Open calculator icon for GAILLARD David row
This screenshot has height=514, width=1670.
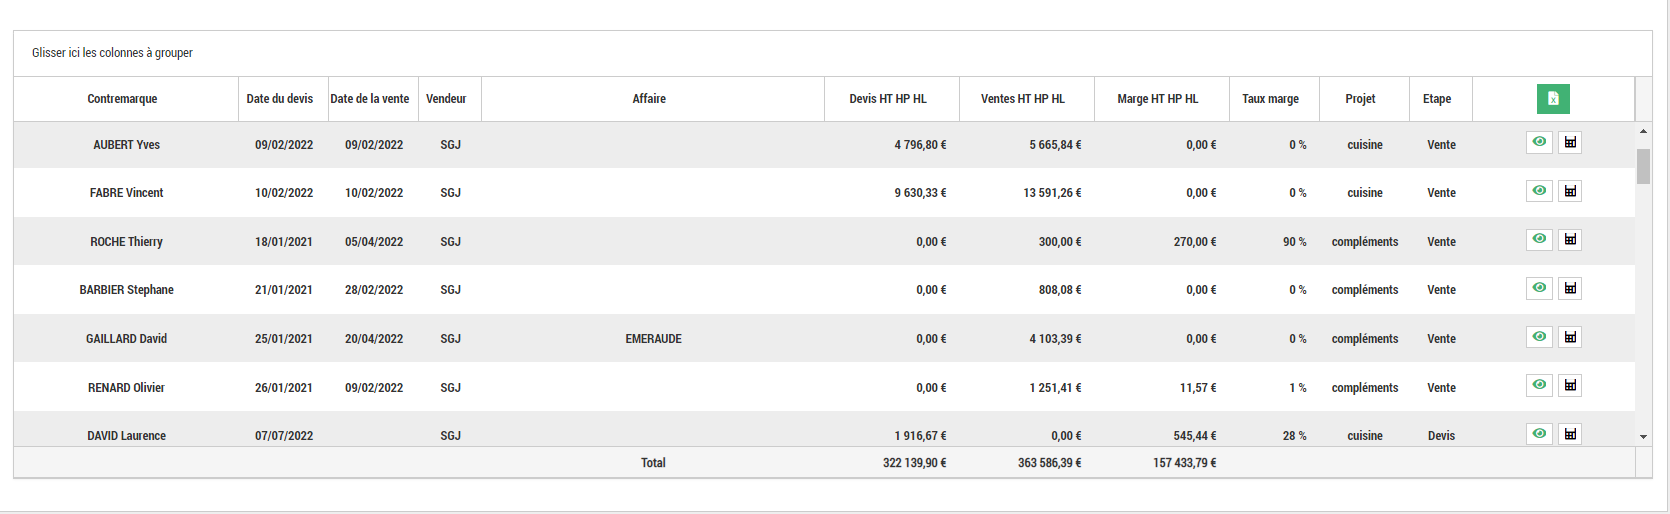(x=1570, y=338)
